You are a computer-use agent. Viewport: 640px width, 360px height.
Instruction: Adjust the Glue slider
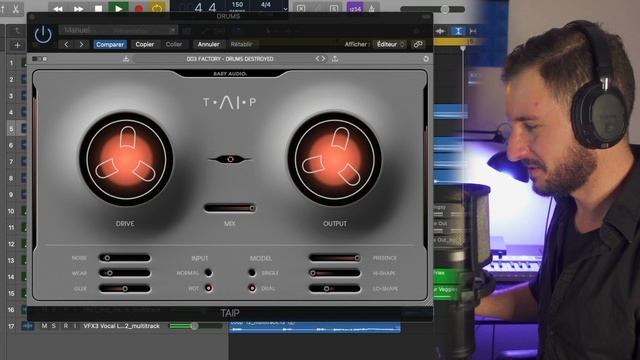point(124,289)
